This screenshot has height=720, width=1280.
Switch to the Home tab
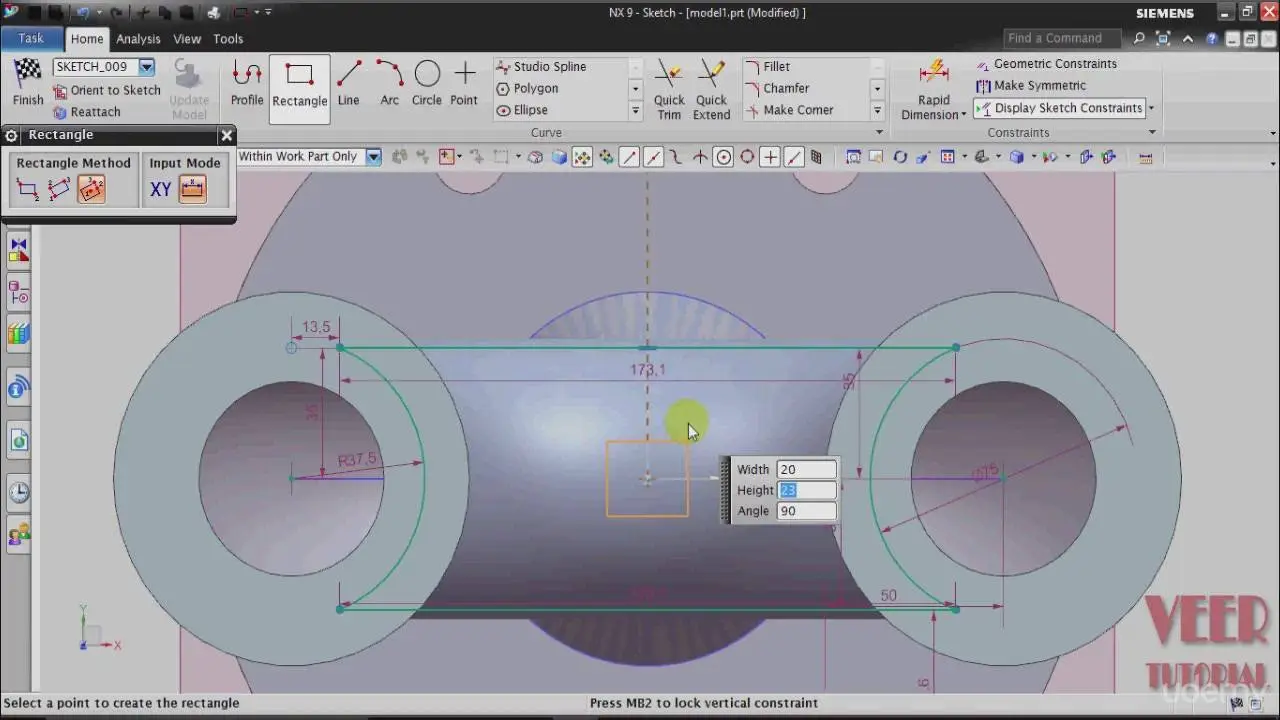87,39
